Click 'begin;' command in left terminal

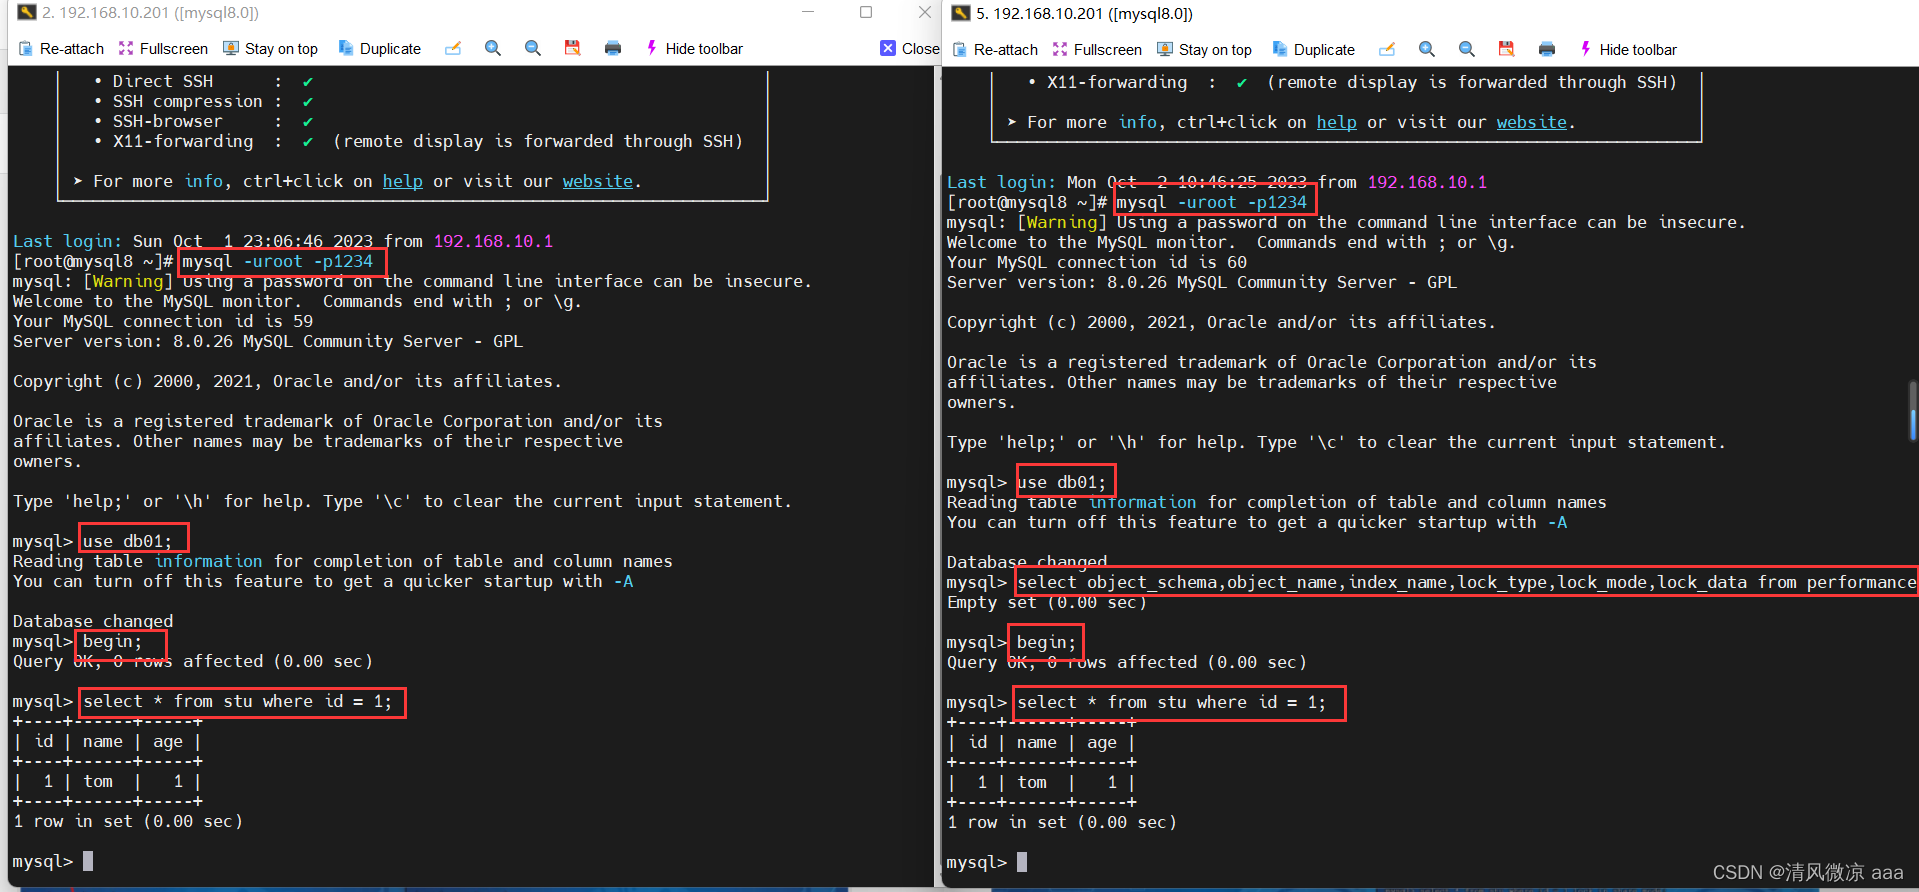pyautogui.click(x=113, y=641)
